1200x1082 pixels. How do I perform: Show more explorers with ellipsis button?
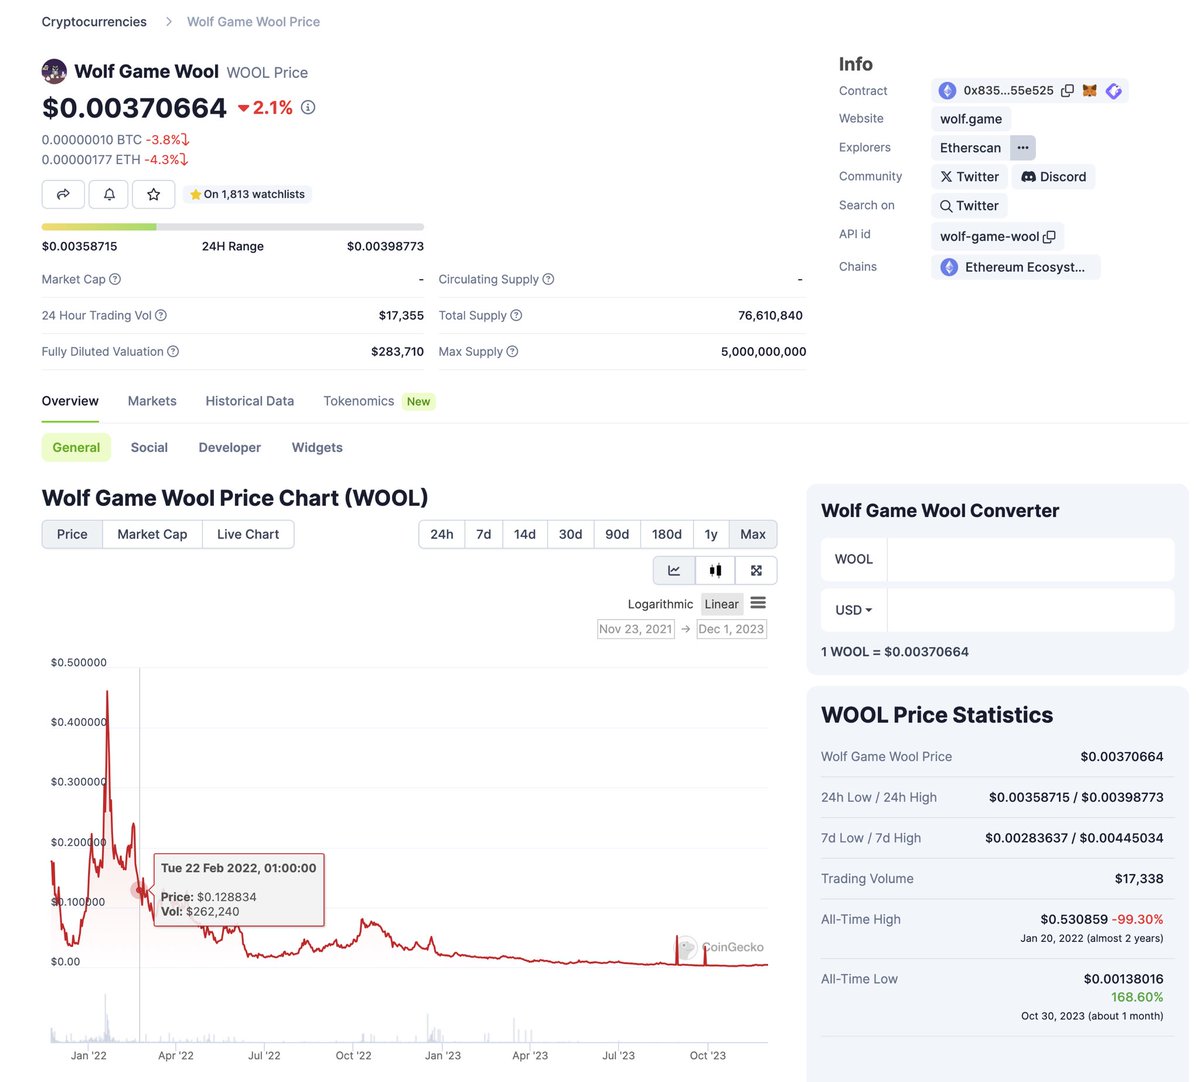[x=1022, y=147]
